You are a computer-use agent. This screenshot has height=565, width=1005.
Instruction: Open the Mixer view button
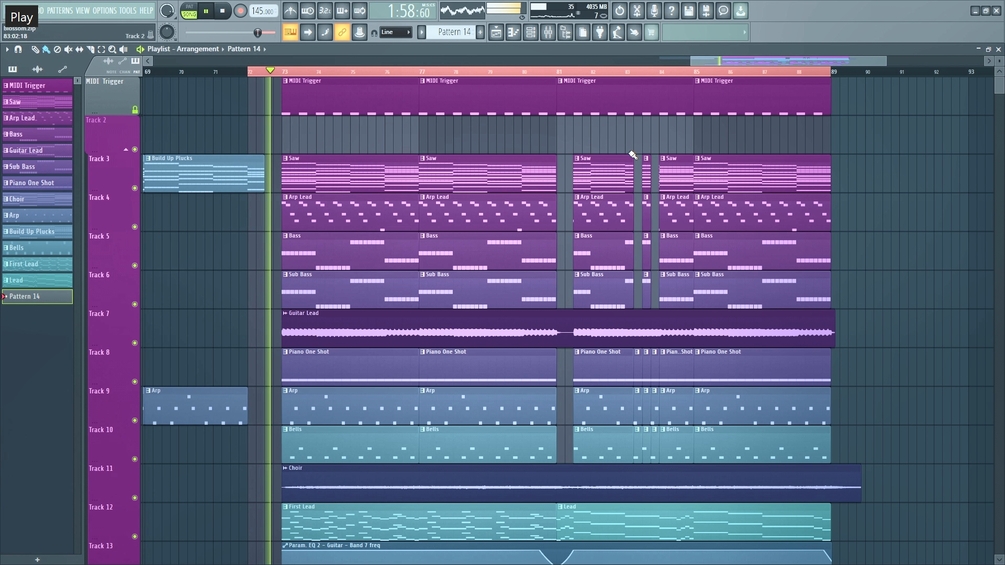(548, 32)
